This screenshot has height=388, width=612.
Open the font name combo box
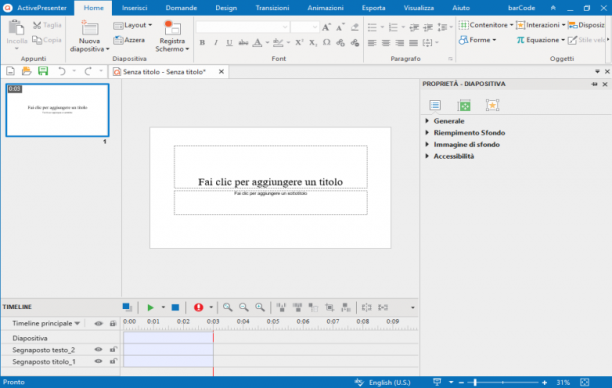242,27
